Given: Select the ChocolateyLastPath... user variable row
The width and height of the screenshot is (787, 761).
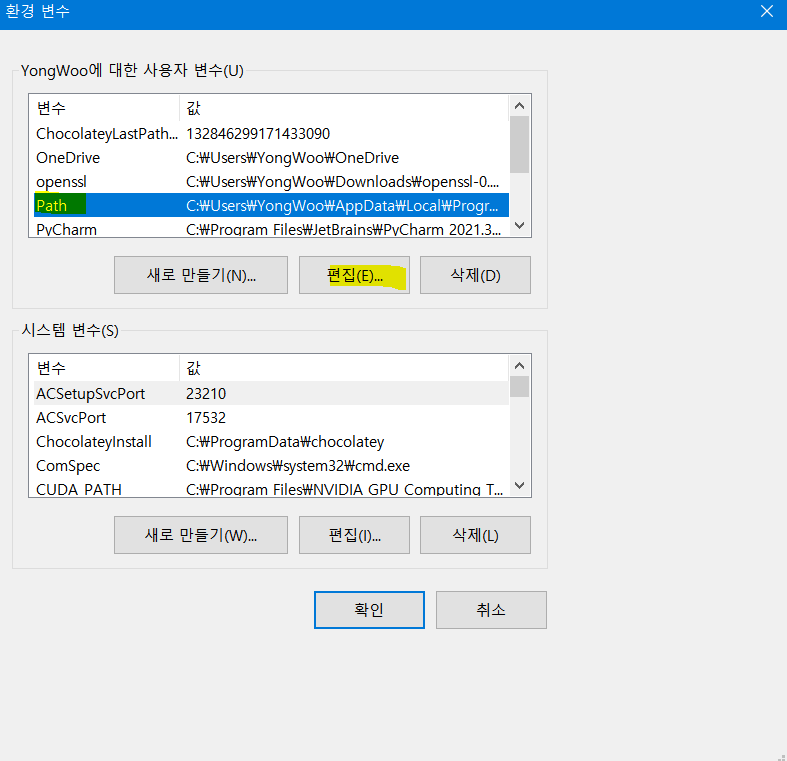Looking at the screenshot, I should [x=271, y=134].
